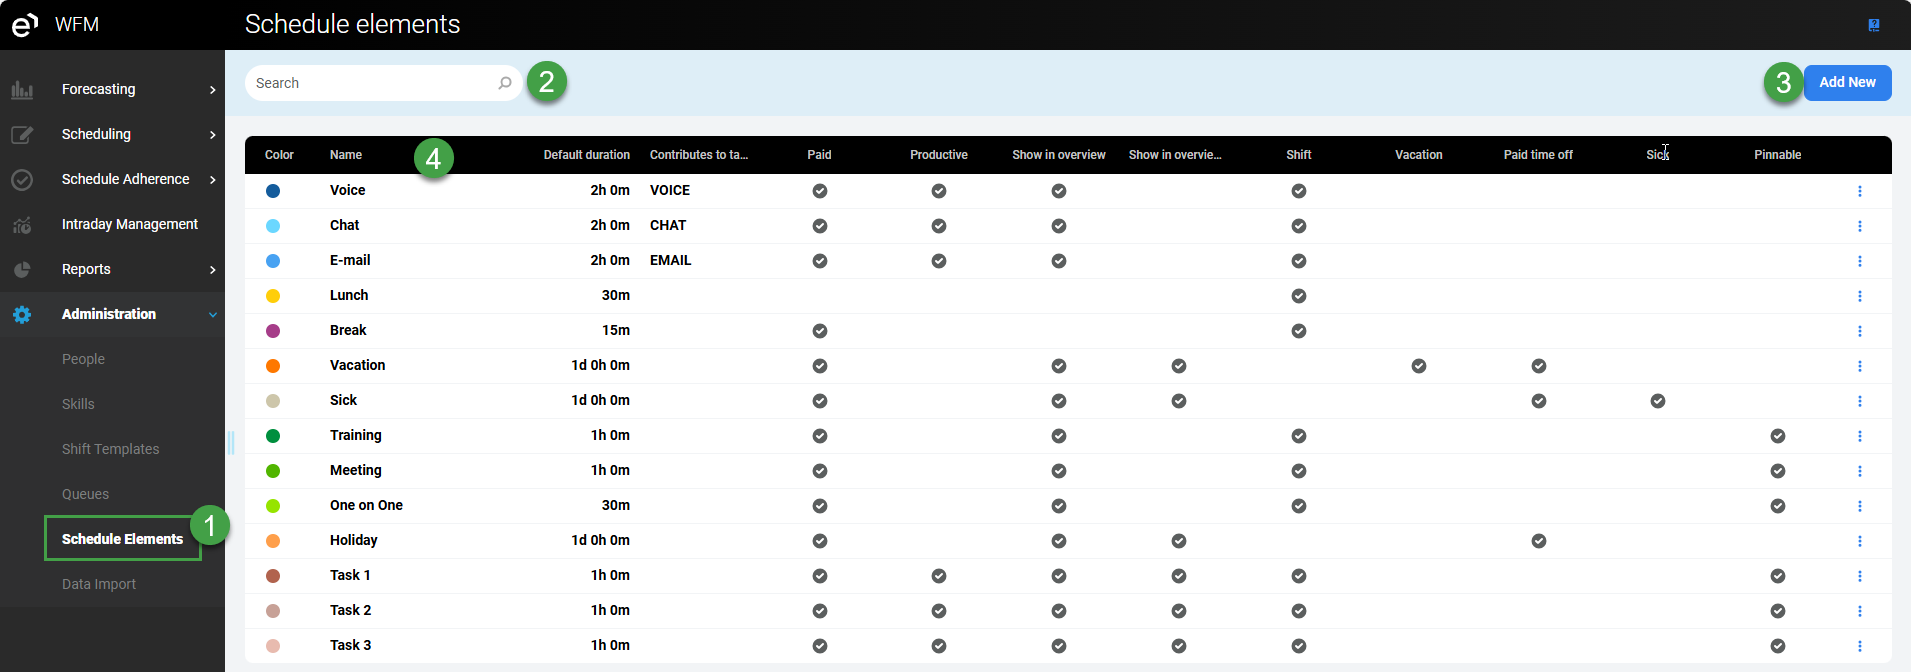Expand the Forecasting submenu chevron
1911x672 pixels.
click(x=212, y=90)
